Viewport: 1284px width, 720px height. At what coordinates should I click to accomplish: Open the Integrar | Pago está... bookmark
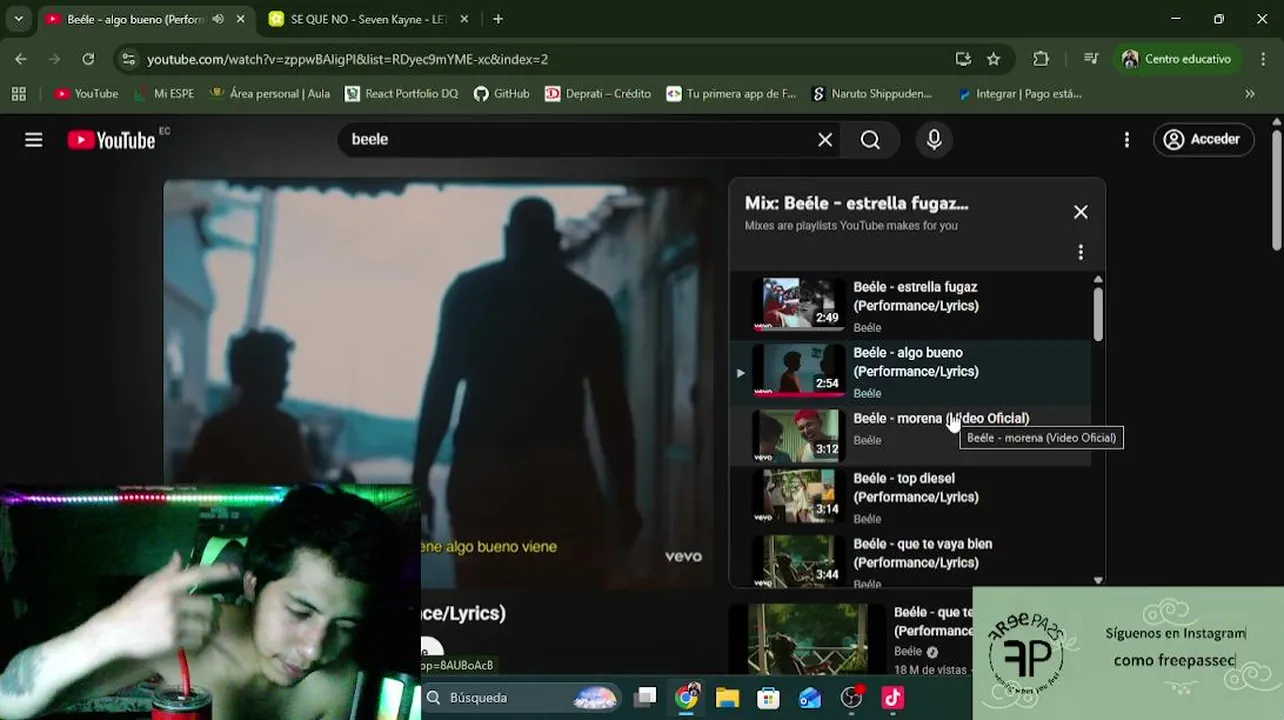pyautogui.click(x=1020, y=93)
